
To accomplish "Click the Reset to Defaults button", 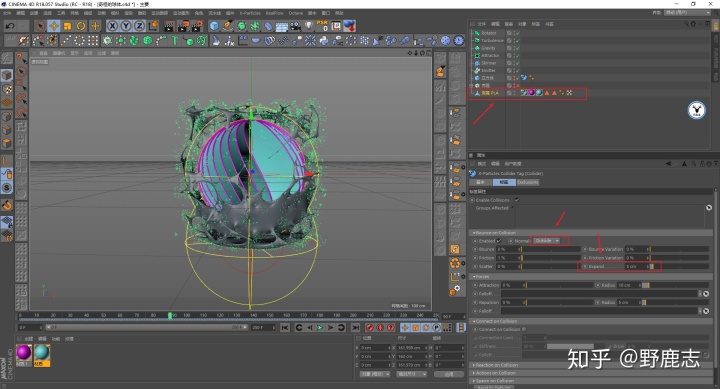I will tap(493, 387).
